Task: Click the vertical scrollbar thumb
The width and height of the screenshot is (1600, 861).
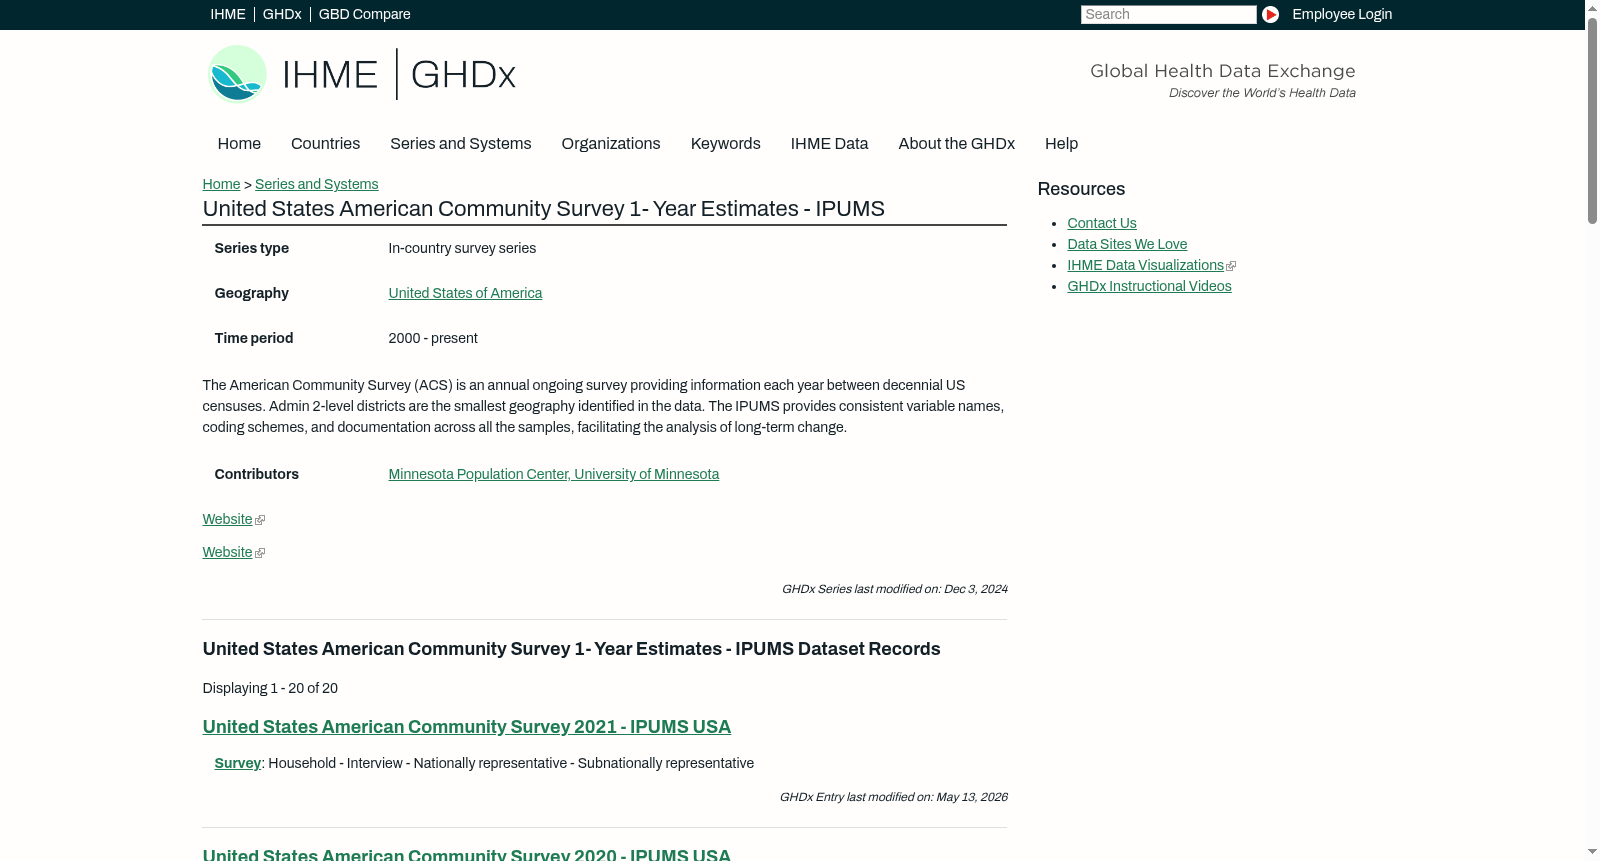Action: 1592,120
